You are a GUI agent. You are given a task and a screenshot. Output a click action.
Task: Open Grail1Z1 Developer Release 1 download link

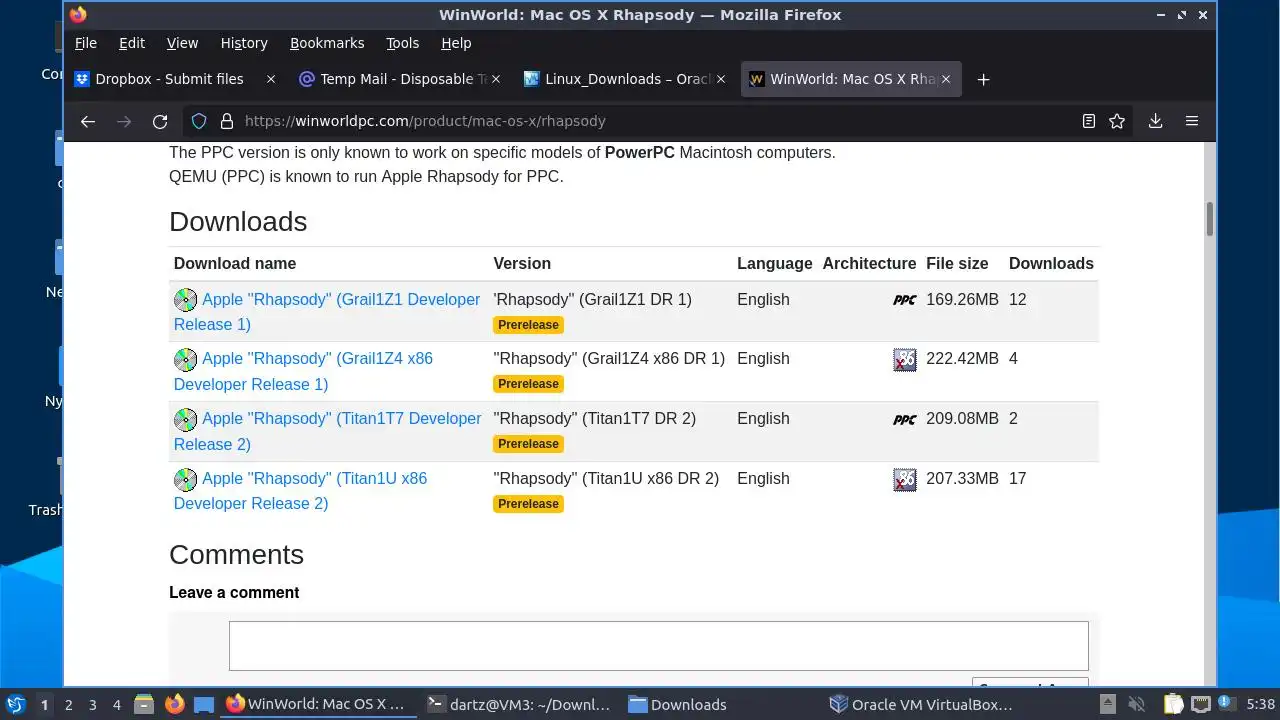tap(327, 312)
